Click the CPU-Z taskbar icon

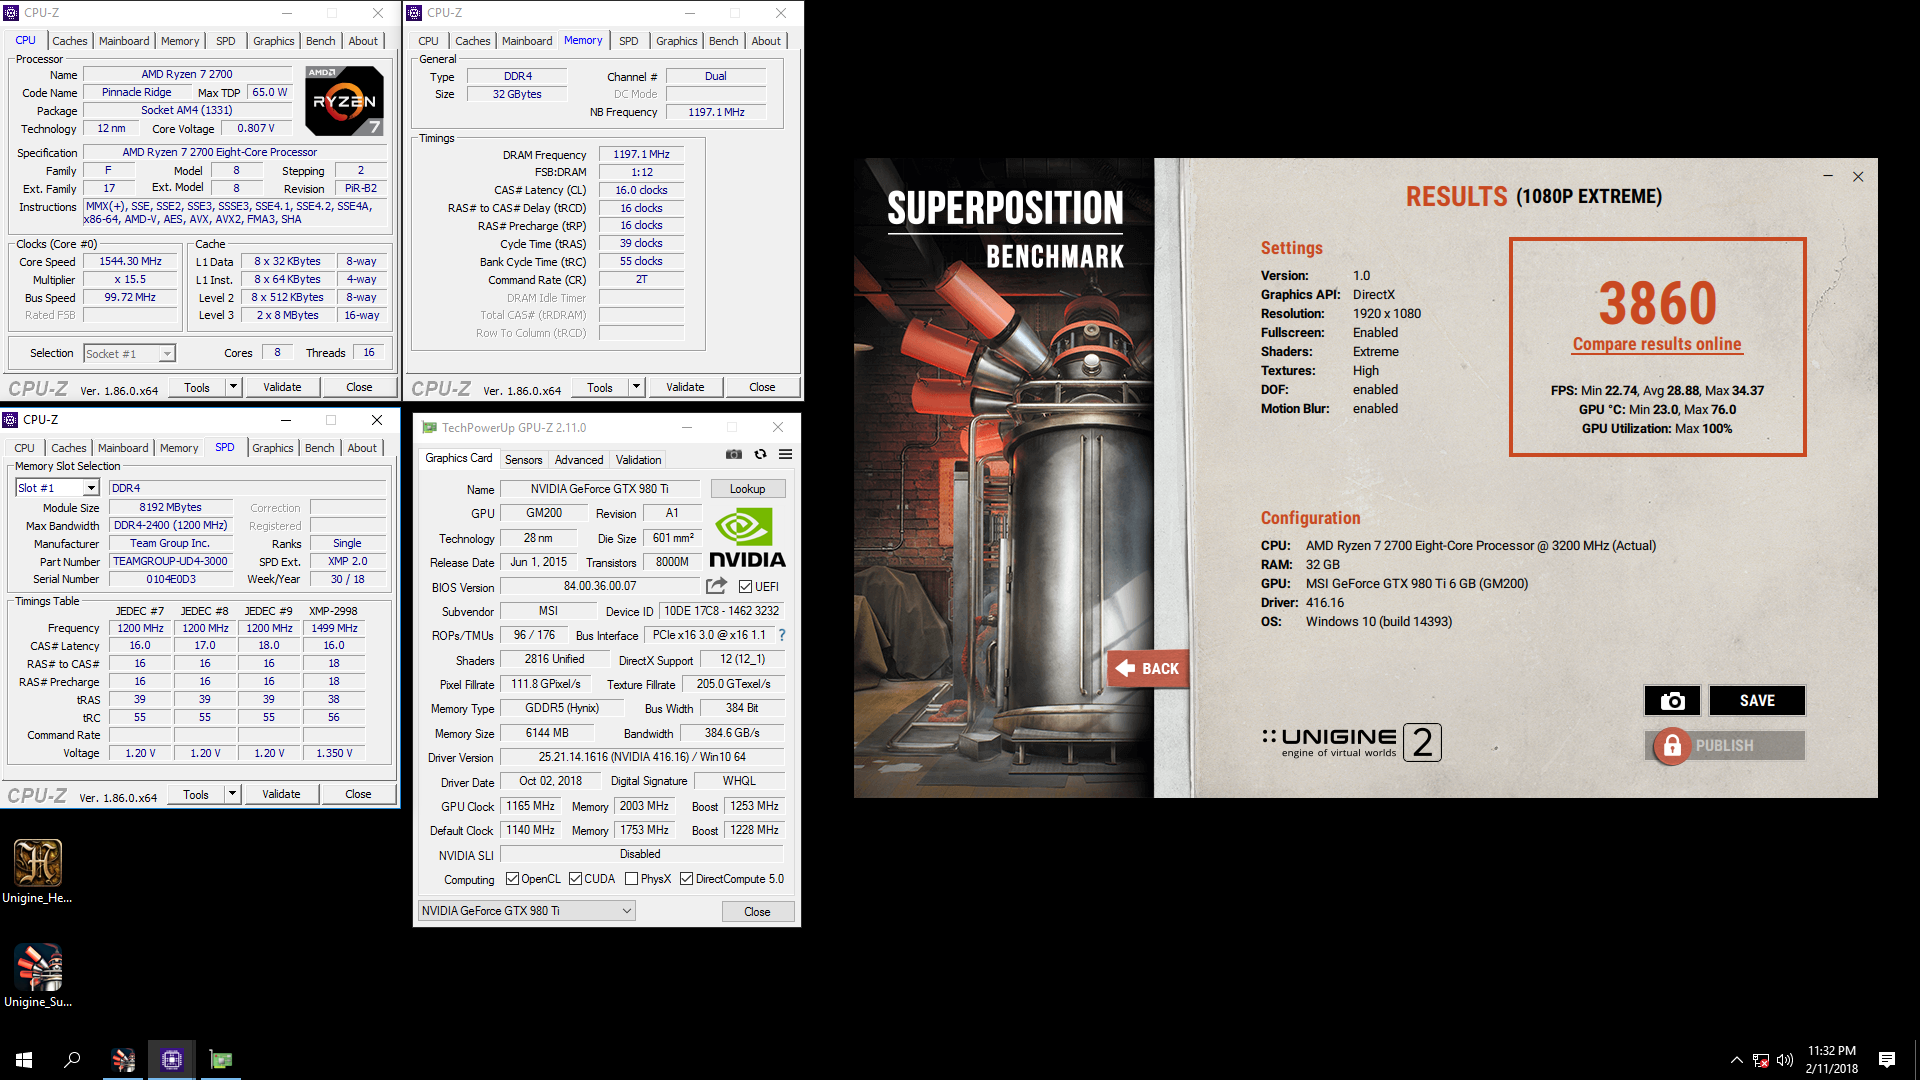point(171,1060)
